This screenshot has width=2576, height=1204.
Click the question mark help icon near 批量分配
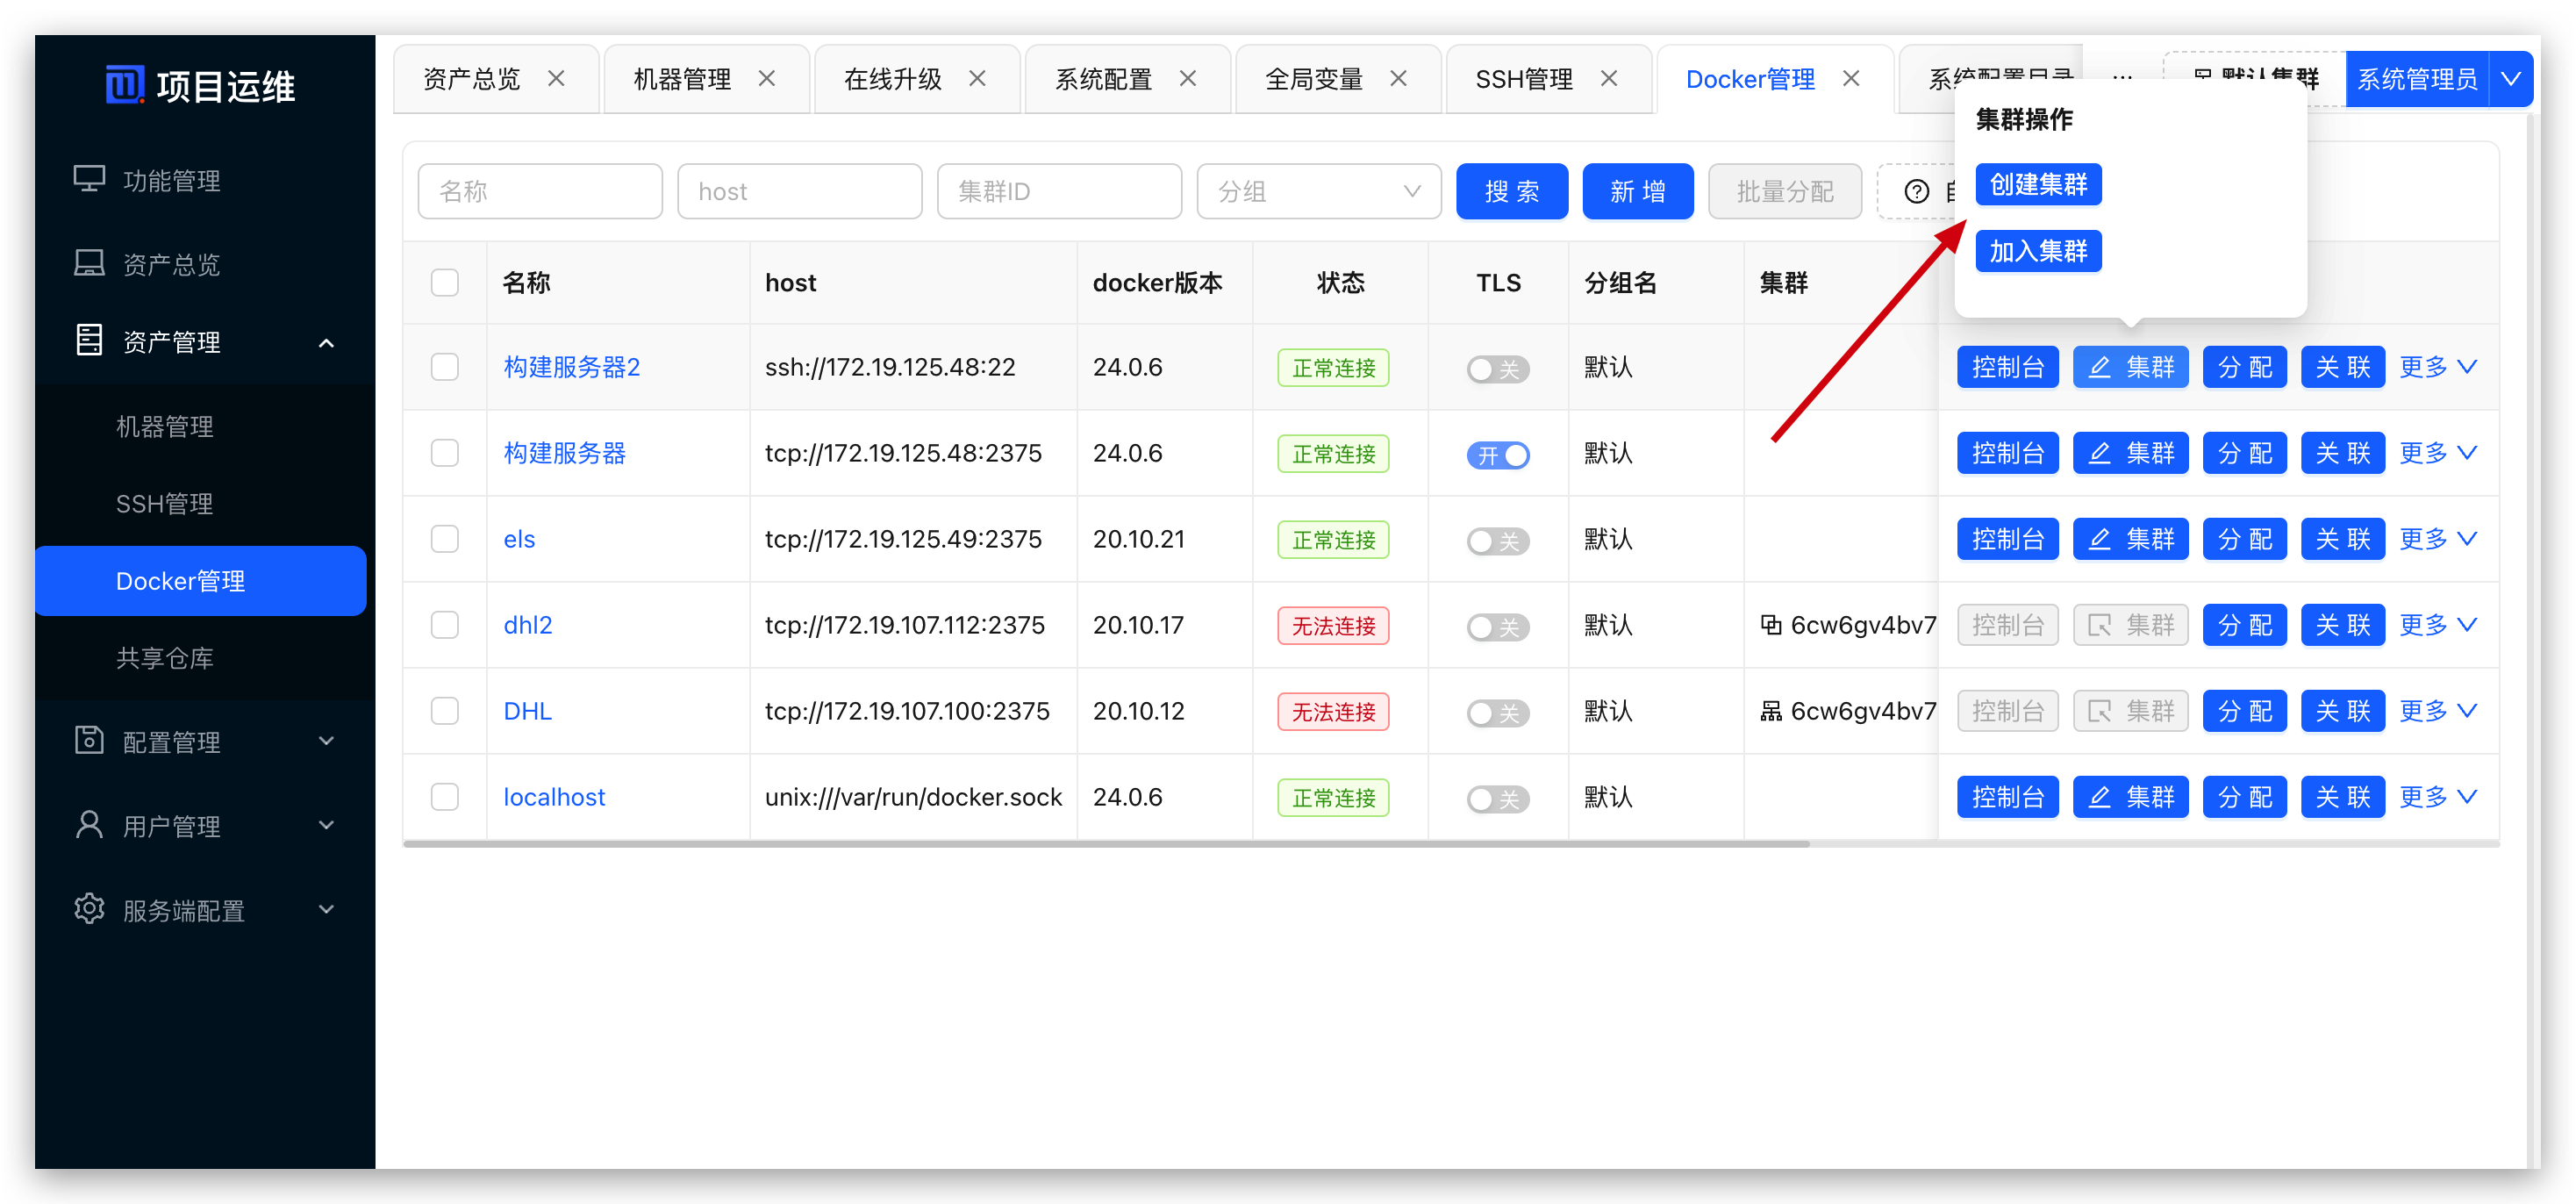click(x=1916, y=191)
